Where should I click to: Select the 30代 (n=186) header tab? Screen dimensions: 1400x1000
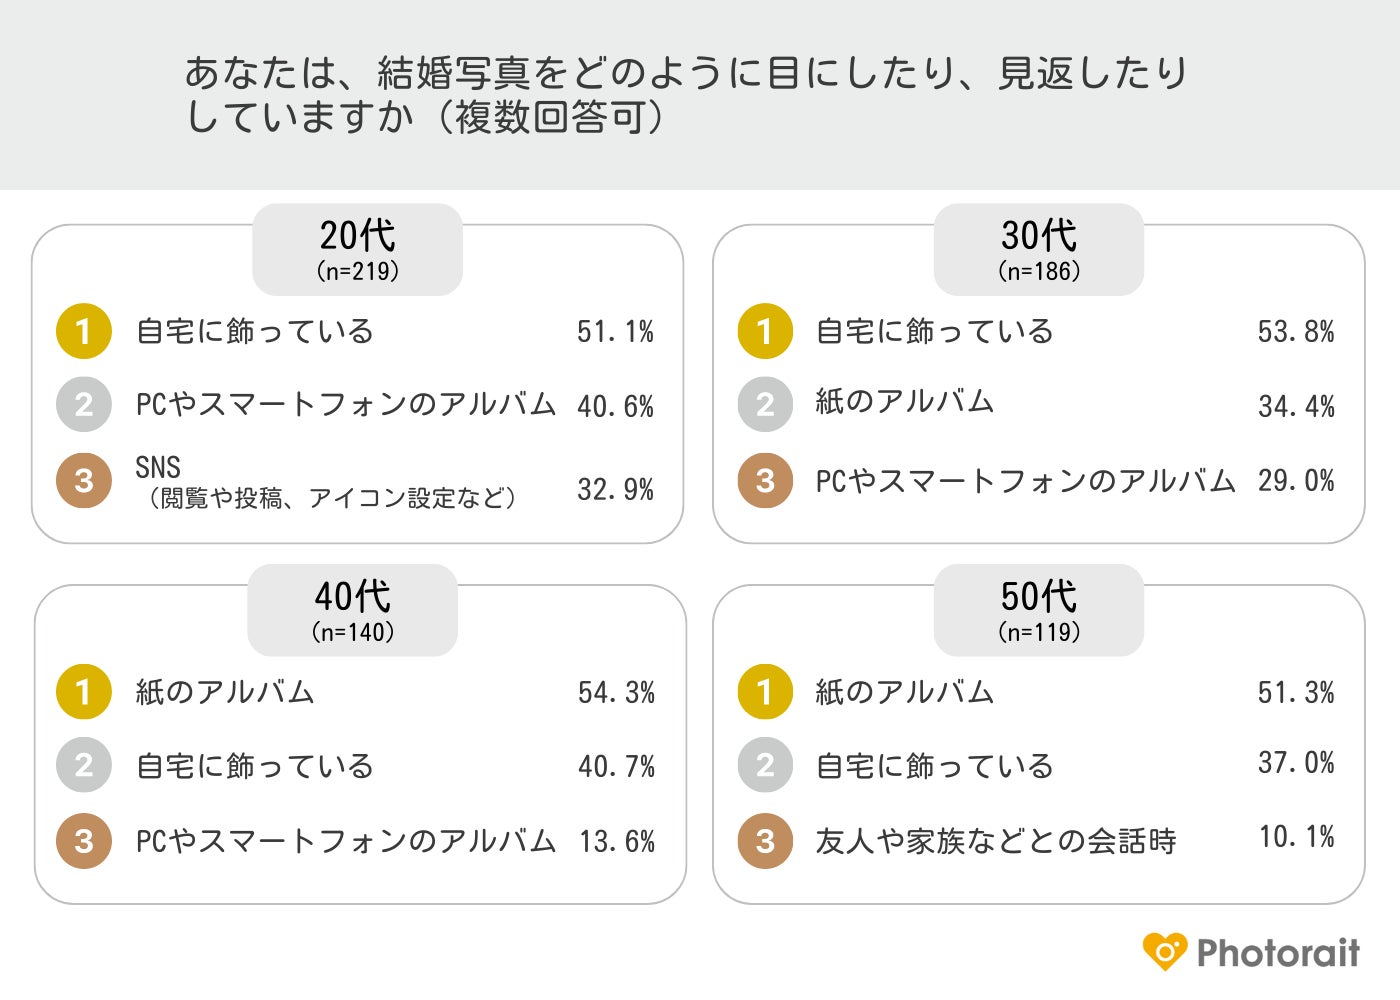[x=1038, y=249]
